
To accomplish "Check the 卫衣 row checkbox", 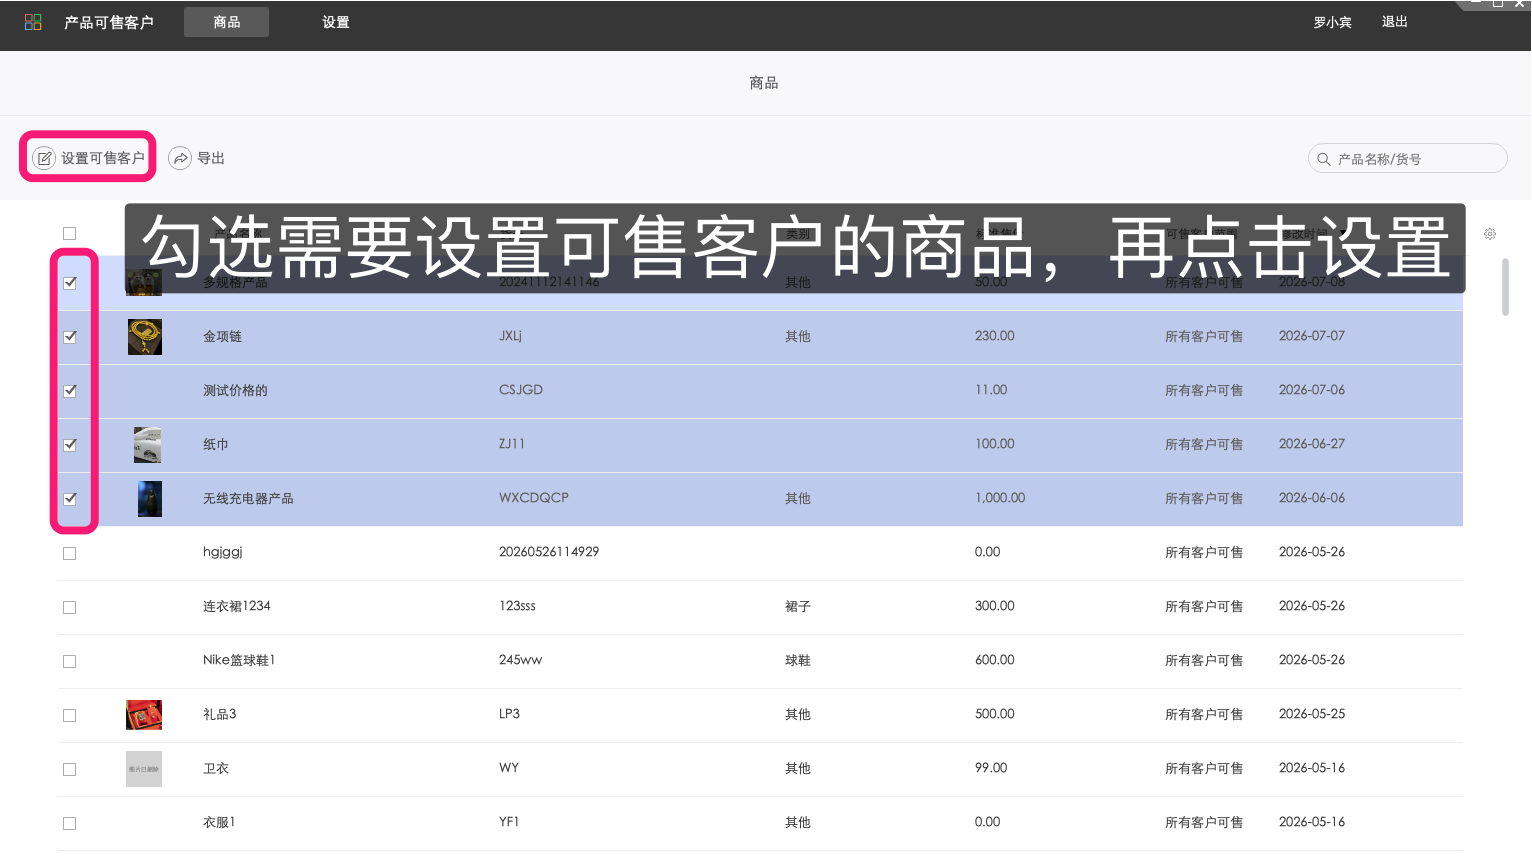I will pos(70,769).
